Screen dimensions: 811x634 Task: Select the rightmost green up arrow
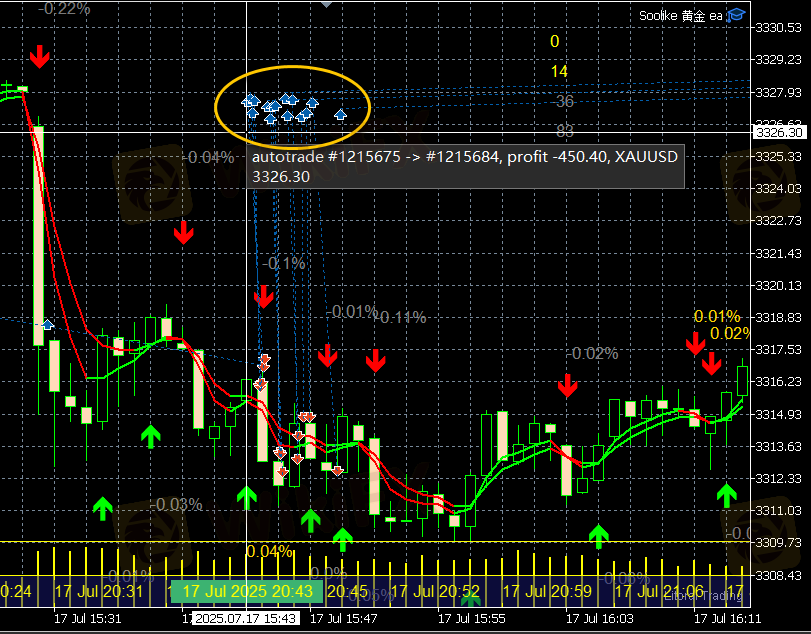(x=727, y=495)
